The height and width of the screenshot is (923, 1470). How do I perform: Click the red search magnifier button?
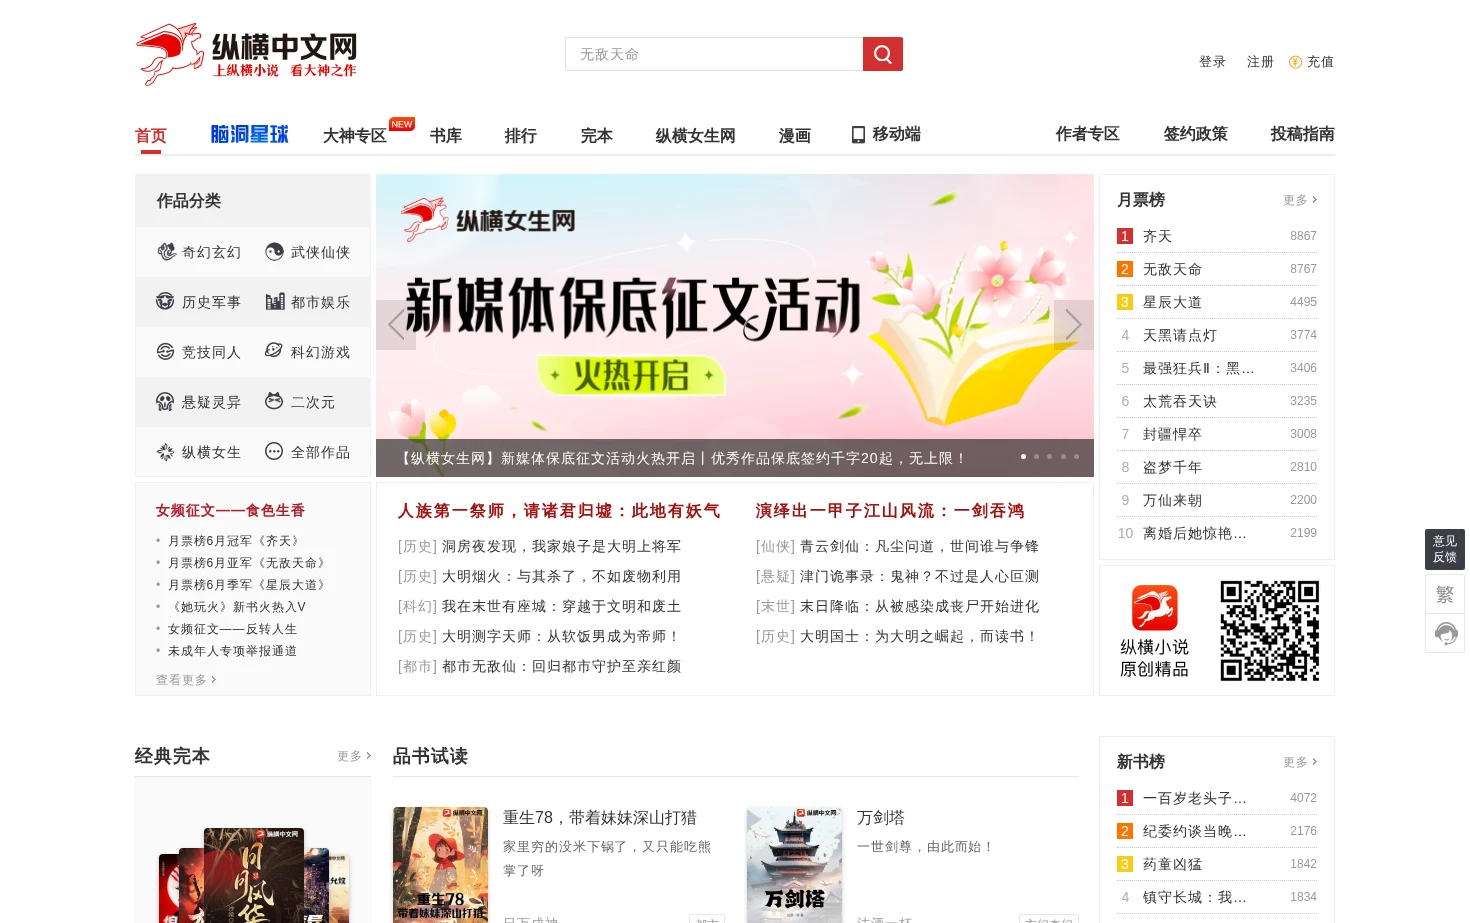point(882,54)
